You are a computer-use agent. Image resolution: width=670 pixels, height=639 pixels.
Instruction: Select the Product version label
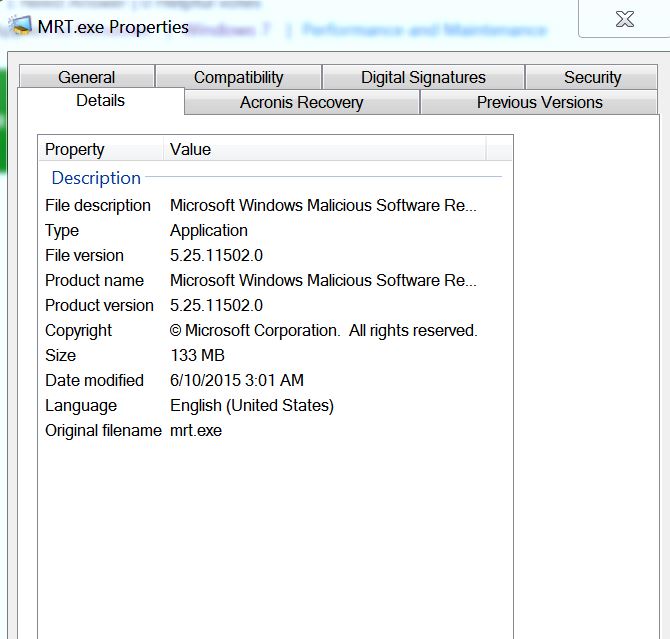[99, 306]
